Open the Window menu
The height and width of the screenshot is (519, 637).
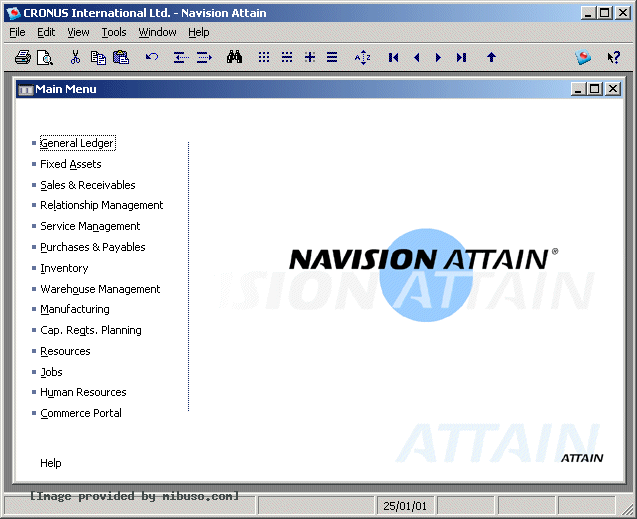coord(157,32)
